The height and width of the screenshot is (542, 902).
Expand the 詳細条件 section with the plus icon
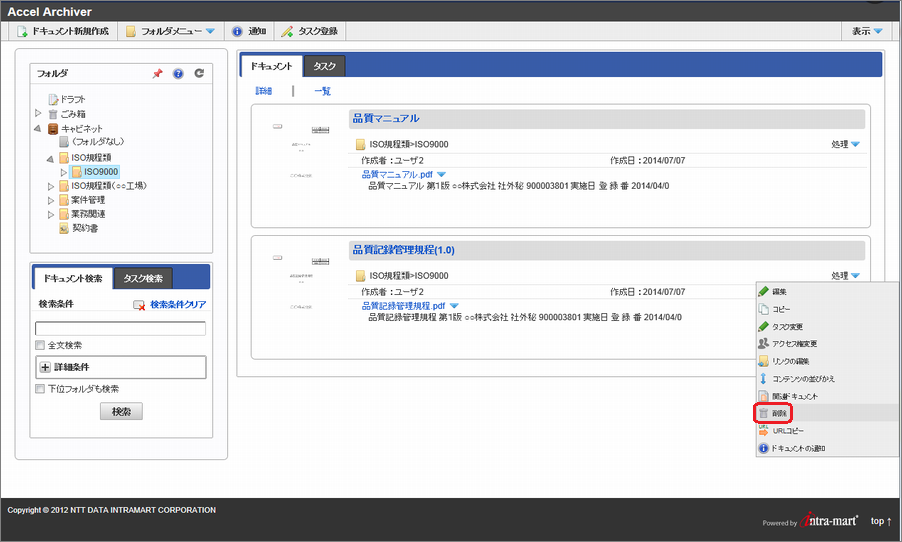point(45,368)
